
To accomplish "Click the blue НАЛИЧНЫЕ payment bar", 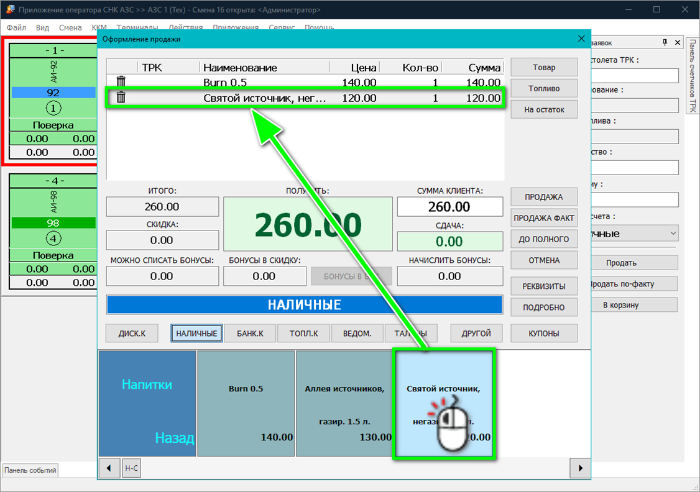I will [x=304, y=305].
